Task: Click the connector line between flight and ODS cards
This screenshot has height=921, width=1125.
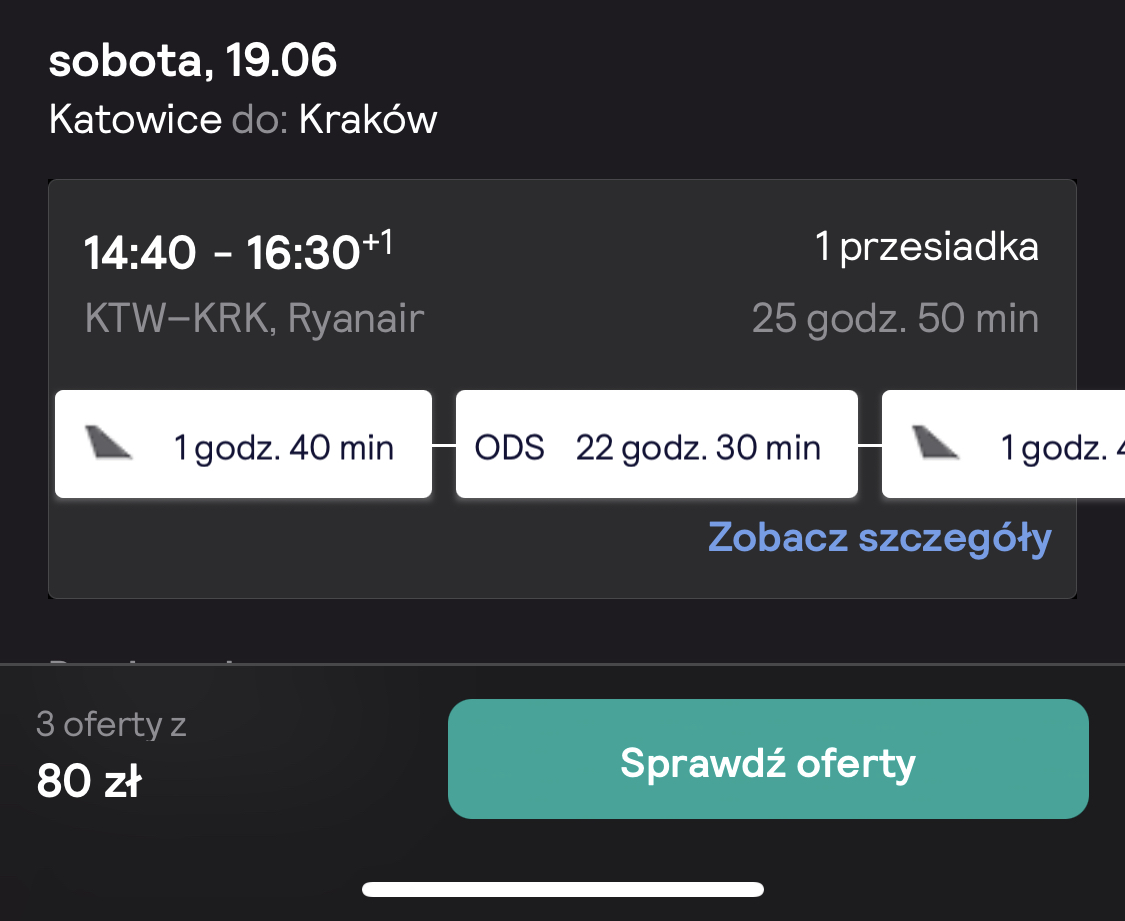Action: 444,445
